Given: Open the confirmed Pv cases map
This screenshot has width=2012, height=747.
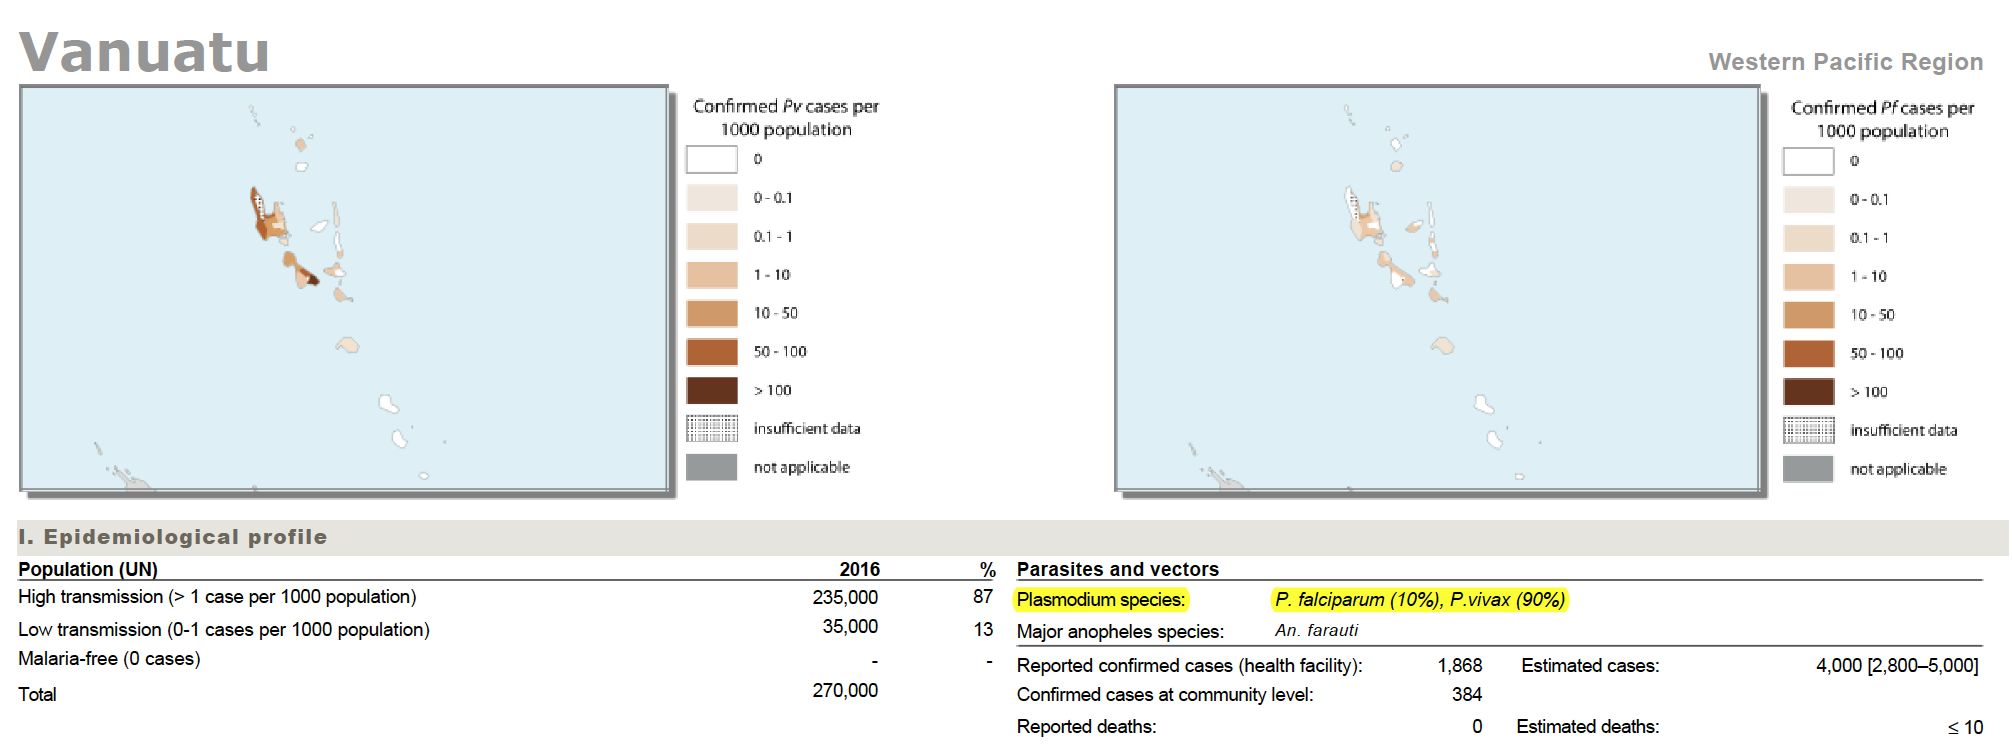Looking at the screenshot, I should [344, 288].
